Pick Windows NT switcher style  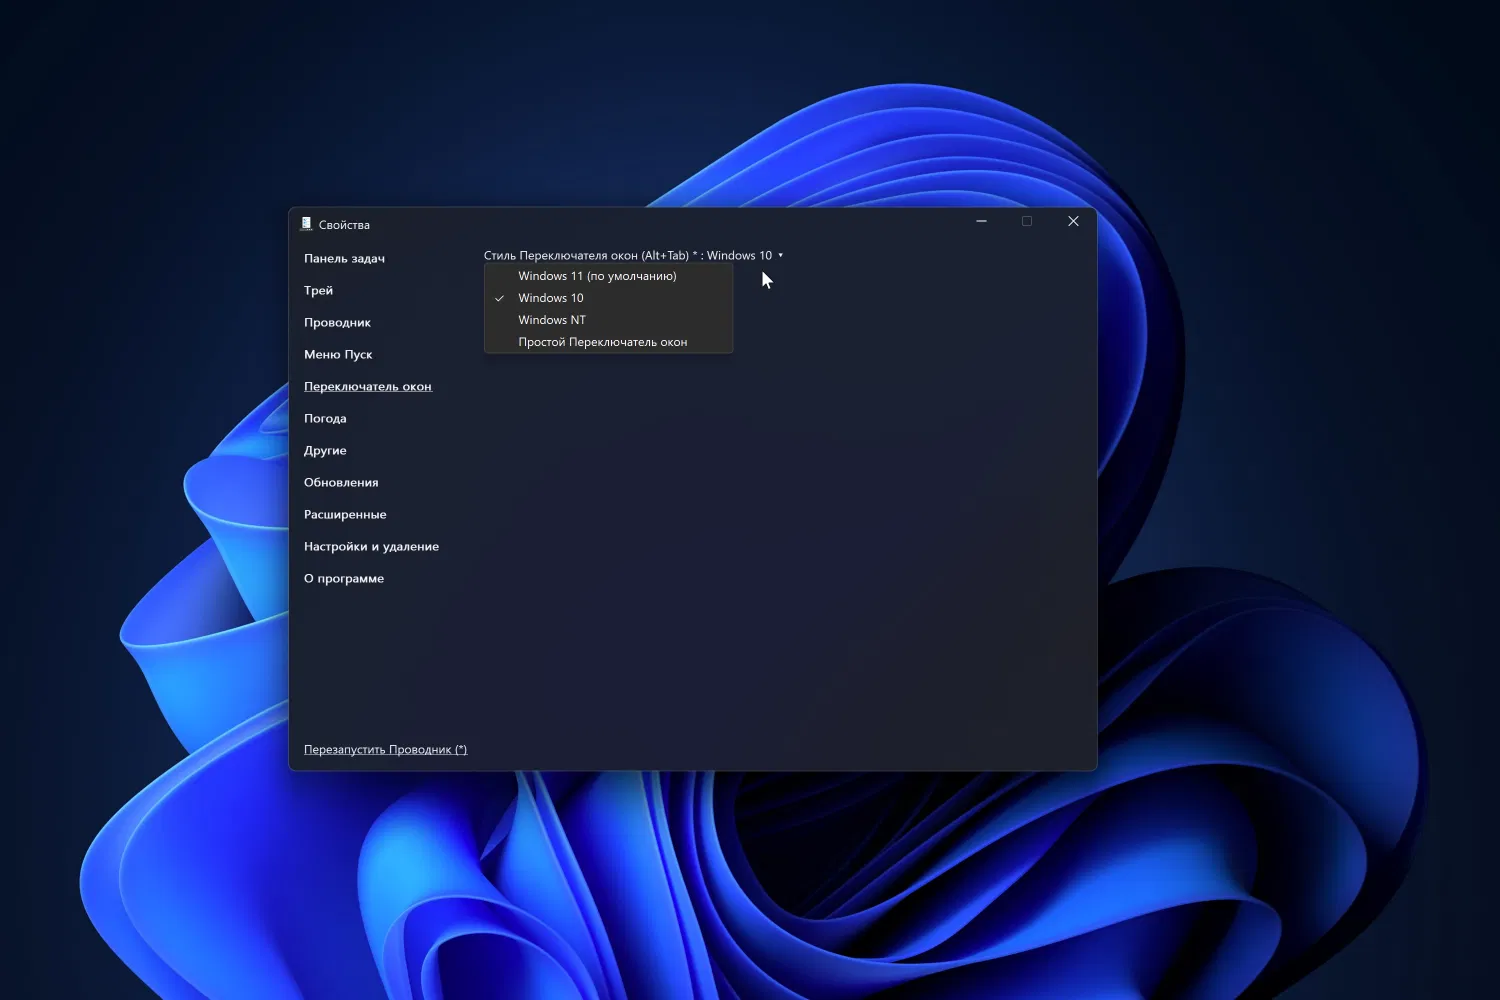pos(608,320)
